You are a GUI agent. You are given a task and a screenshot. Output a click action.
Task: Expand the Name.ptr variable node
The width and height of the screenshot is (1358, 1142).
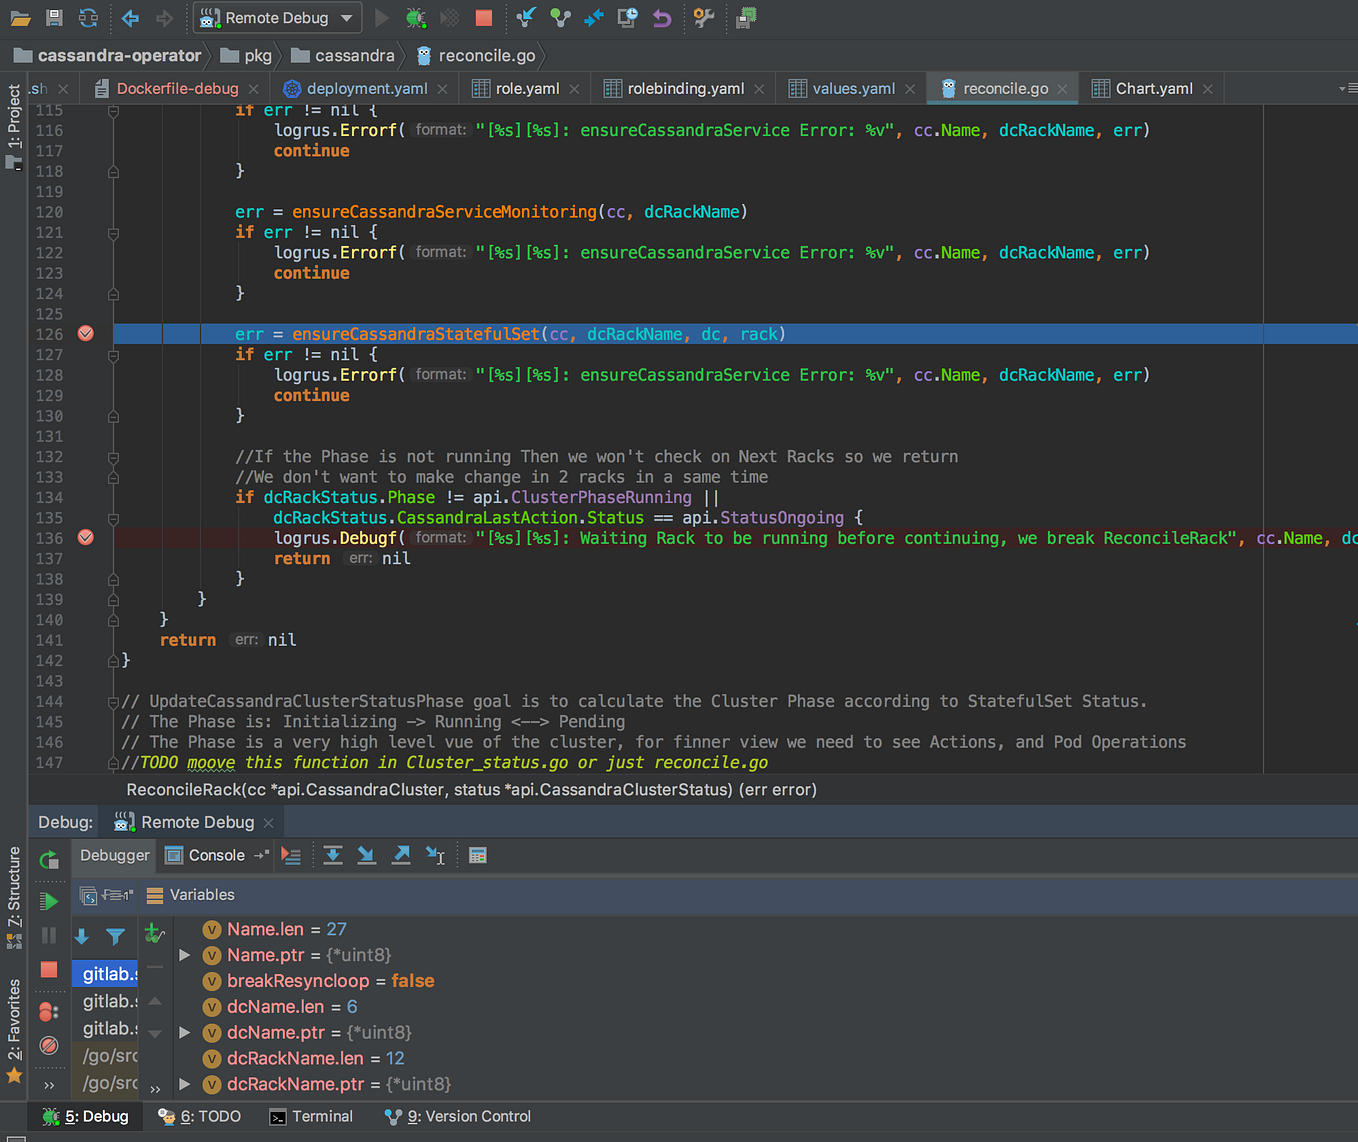coord(185,955)
